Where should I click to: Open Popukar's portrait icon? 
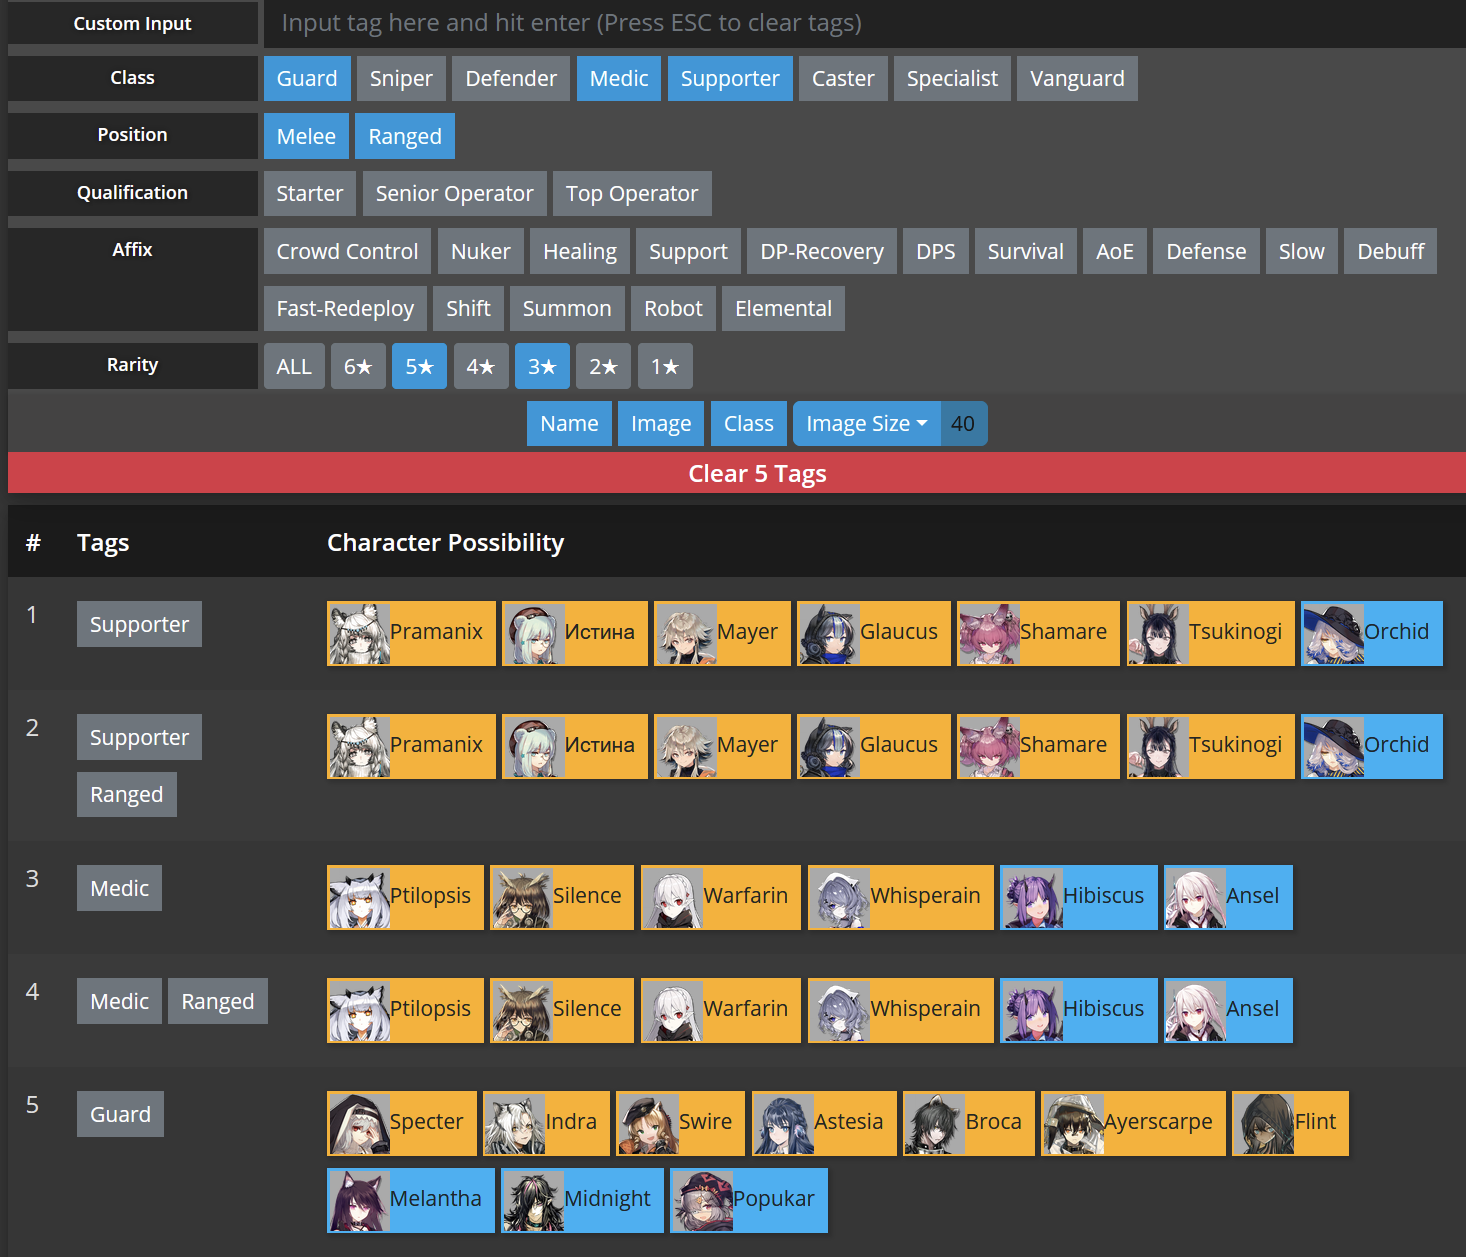click(x=702, y=1200)
